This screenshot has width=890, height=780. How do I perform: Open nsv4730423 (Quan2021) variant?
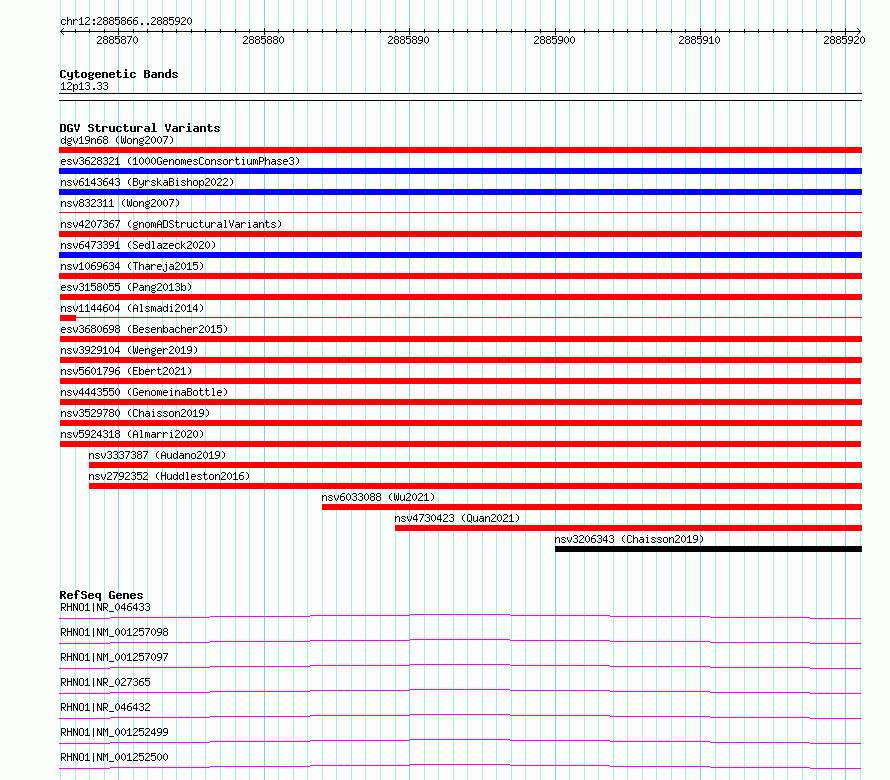coord(457,518)
